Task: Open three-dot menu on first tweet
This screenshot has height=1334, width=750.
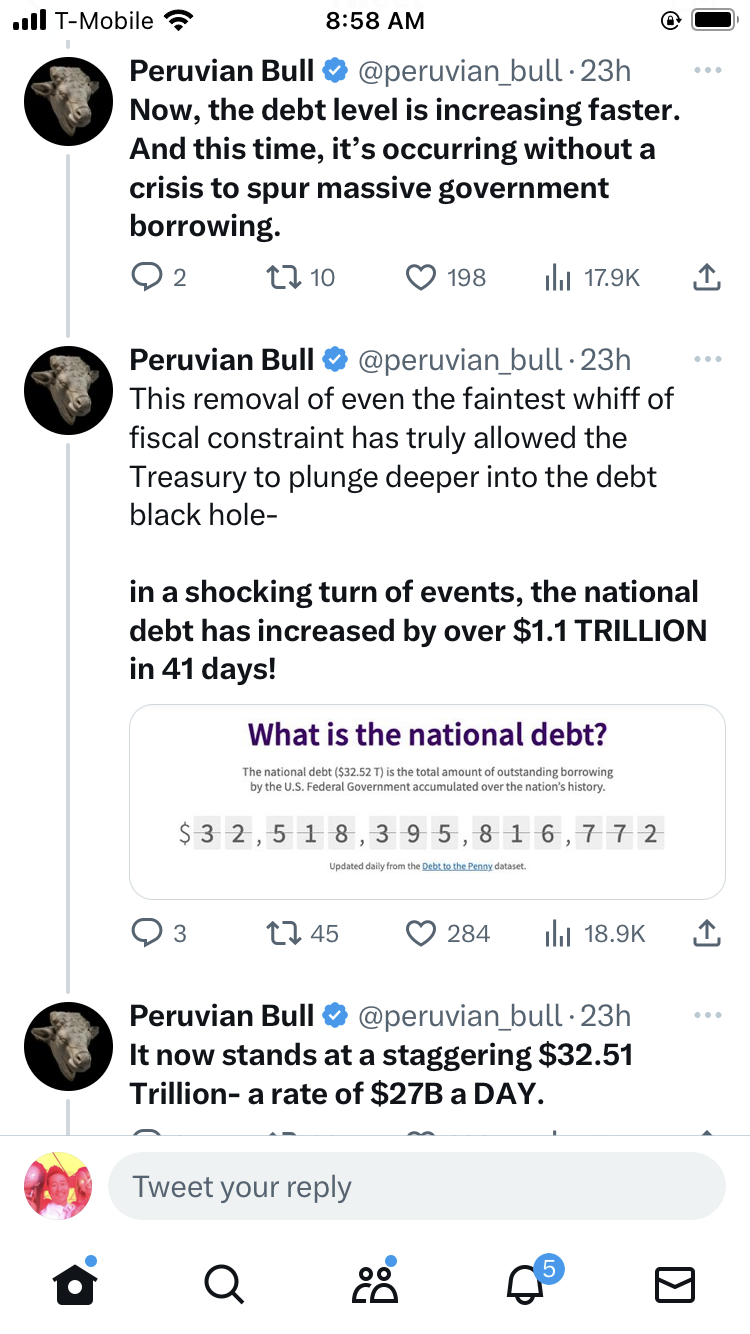Action: (x=707, y=71)
